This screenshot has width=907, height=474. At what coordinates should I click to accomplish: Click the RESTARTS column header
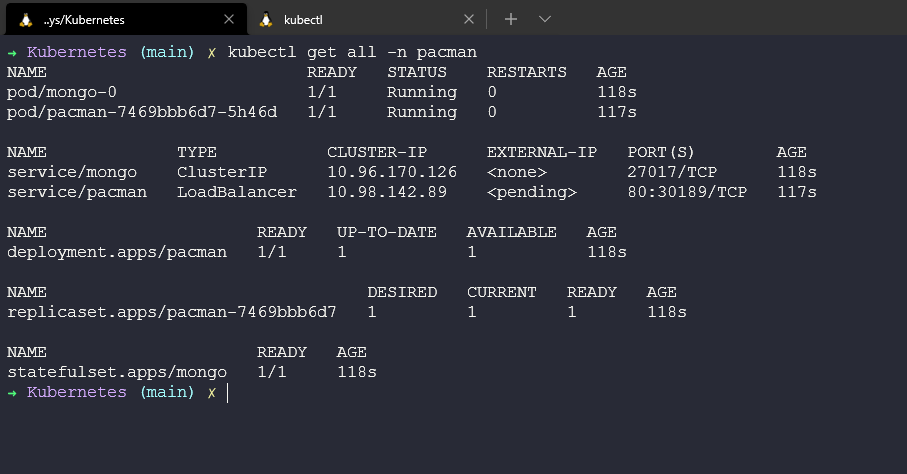(x=527, y=72)
